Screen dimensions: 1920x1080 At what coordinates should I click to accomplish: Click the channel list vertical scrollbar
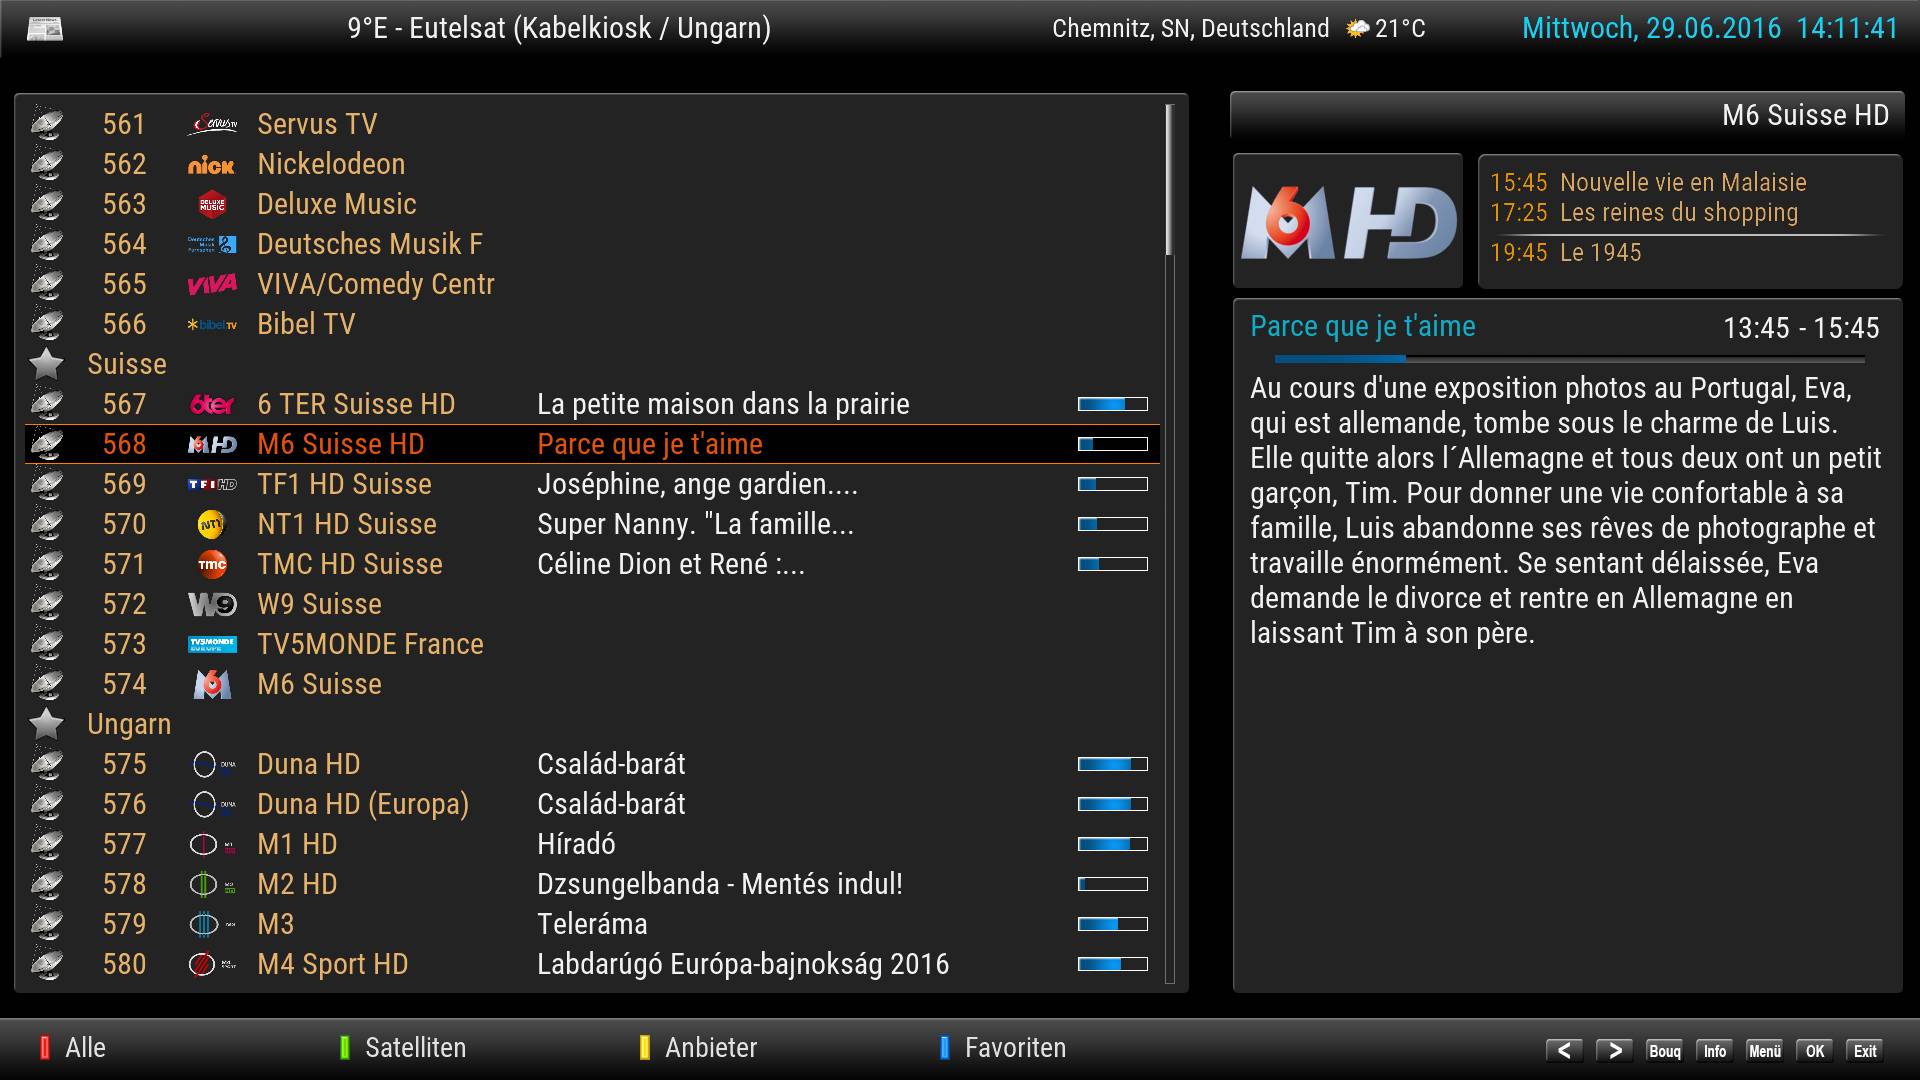tap(1168, 180)
